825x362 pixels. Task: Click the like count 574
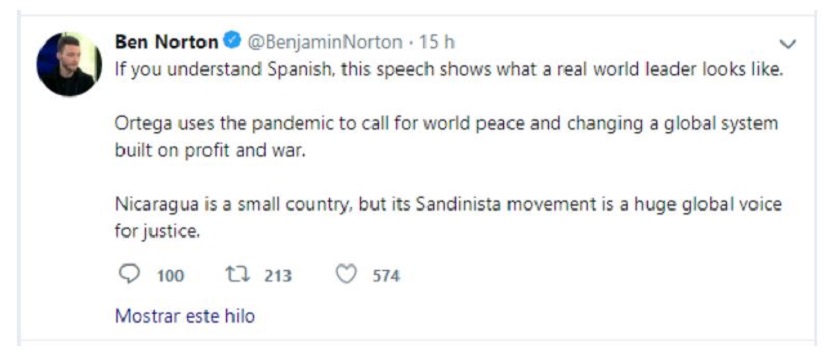[386, 275]
